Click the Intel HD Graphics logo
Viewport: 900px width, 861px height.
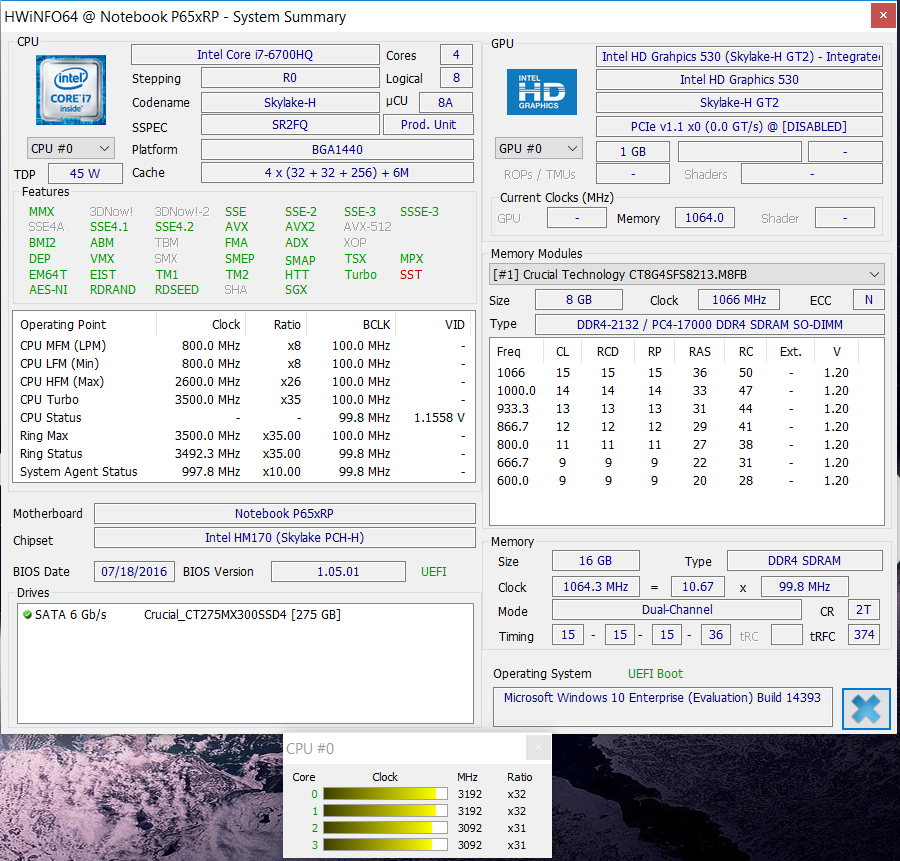pyautogui.click(x=541, y=92)
